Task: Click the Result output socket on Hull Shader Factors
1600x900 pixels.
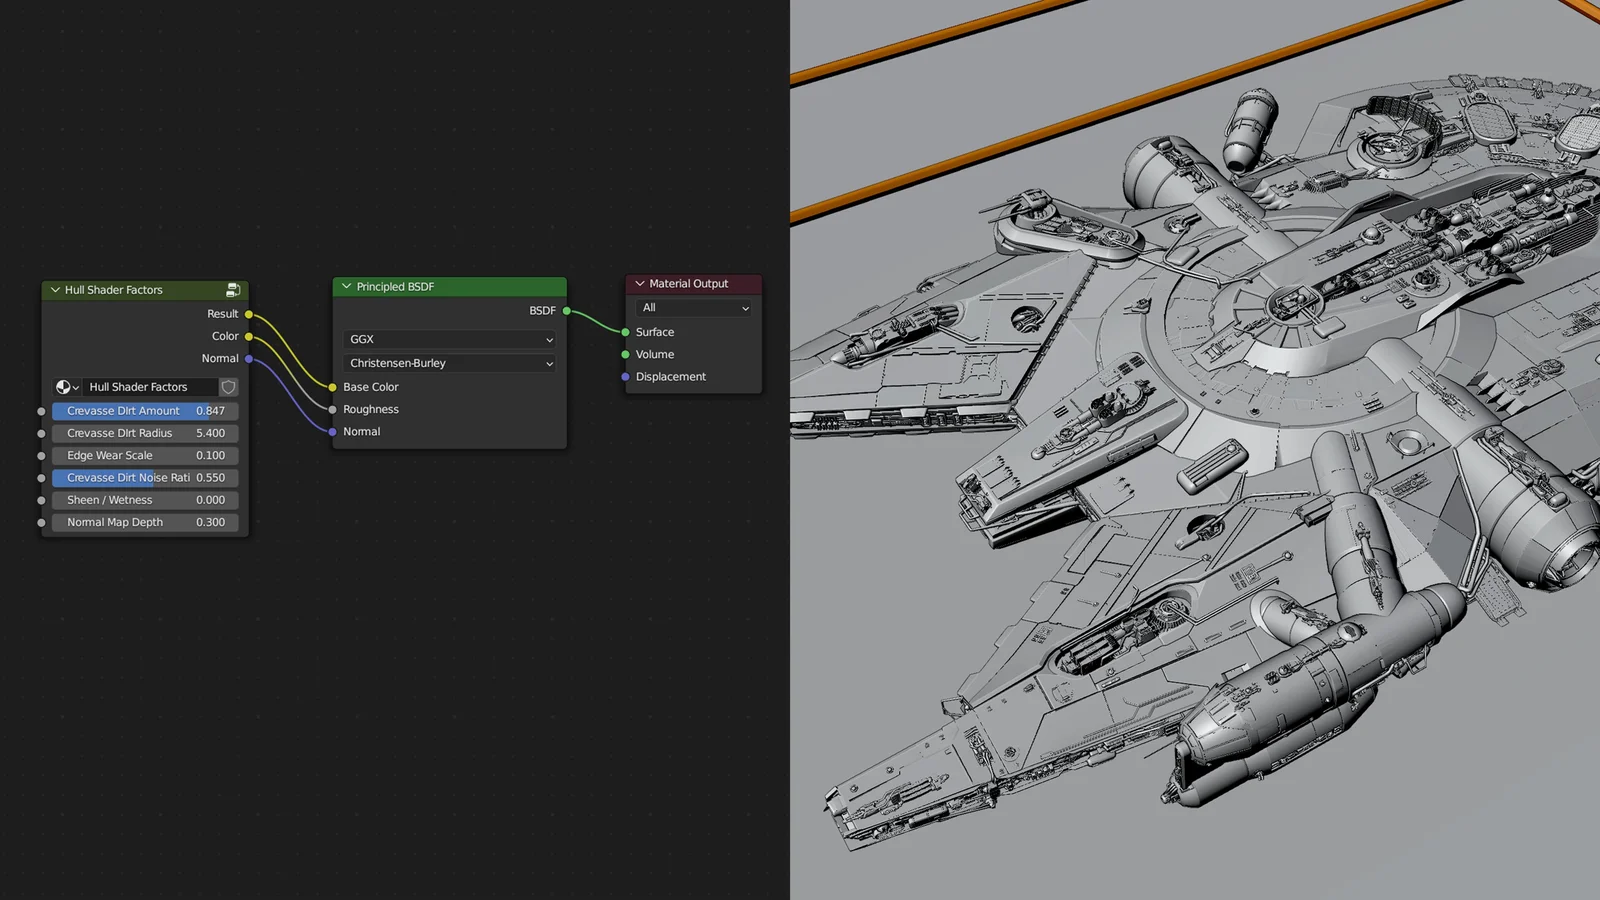Action: (249, 313)
